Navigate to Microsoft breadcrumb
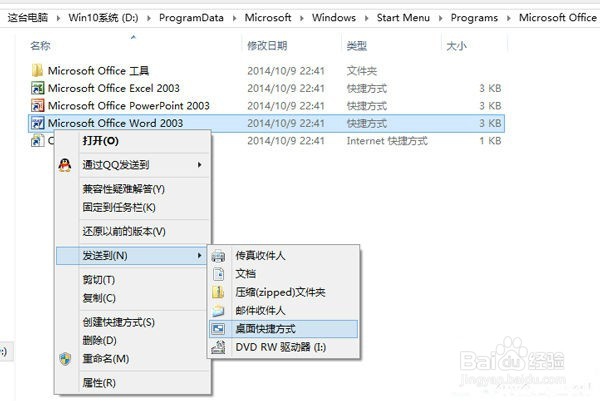The image size is (600, 401). click(268, 18)
